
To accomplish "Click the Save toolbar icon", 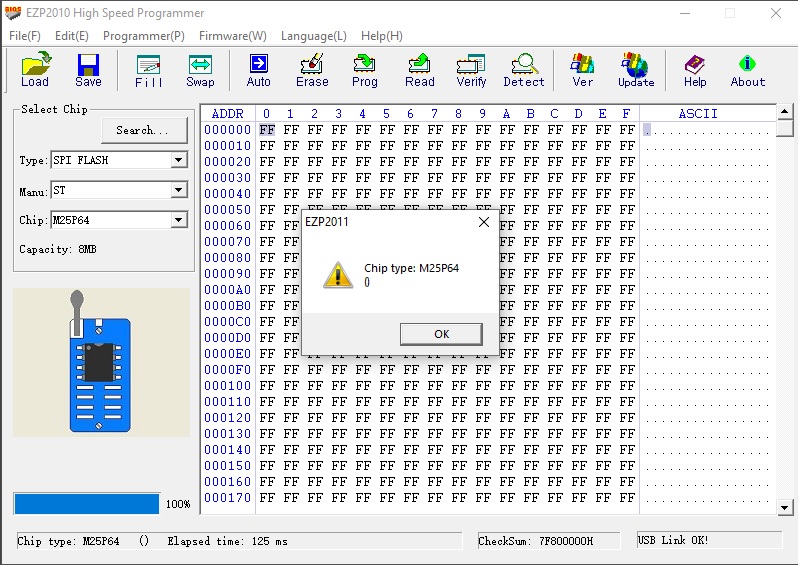I will 88,70.
